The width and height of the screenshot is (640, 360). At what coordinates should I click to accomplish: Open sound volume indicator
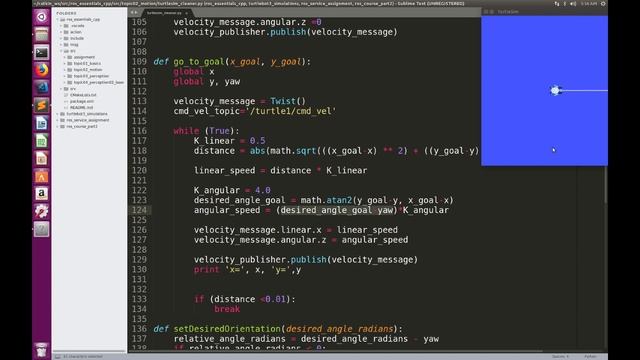pos(573,4)
